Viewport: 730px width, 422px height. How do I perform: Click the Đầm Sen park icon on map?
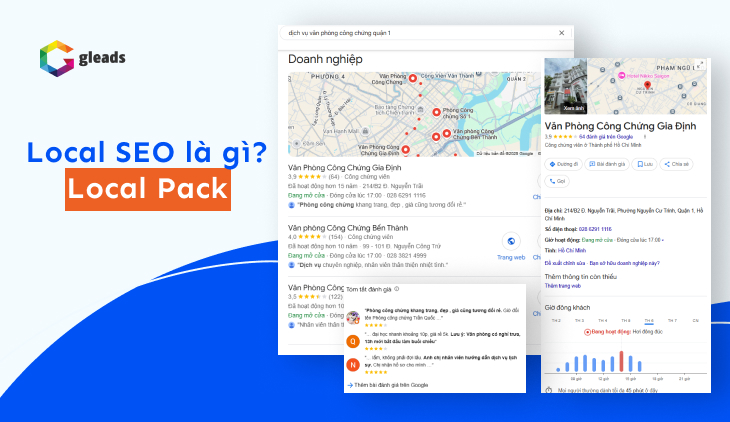click(x=297, y=144)
